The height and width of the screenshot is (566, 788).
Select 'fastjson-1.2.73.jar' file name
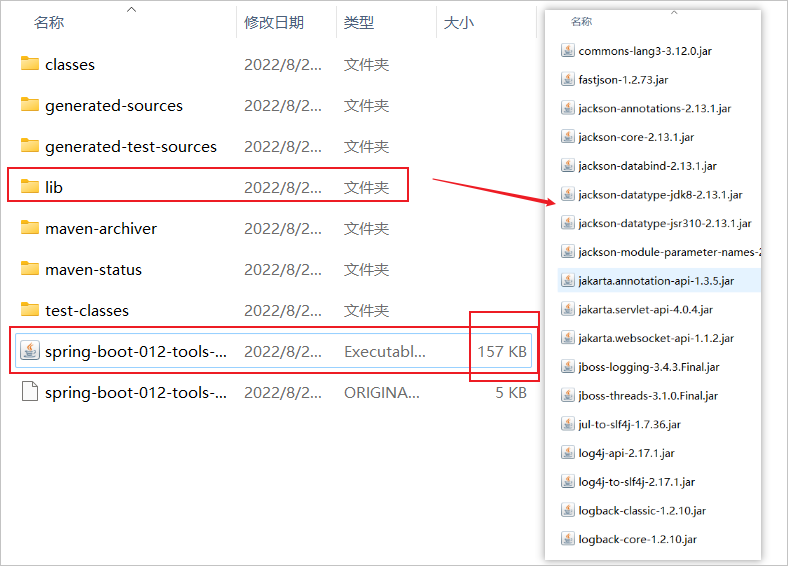pyautogui.click(x=623, y=79)
